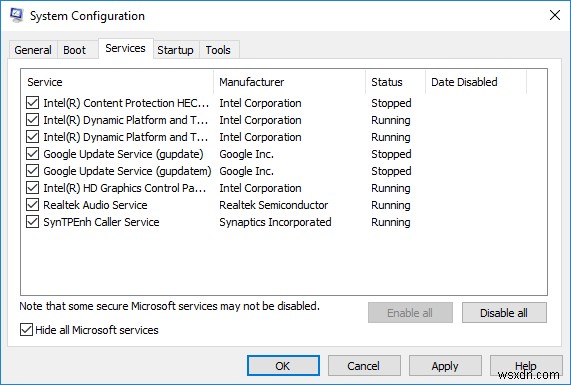Close the System Configuration window
Screen dimensions: 571x385
click(x=555, y=15)
